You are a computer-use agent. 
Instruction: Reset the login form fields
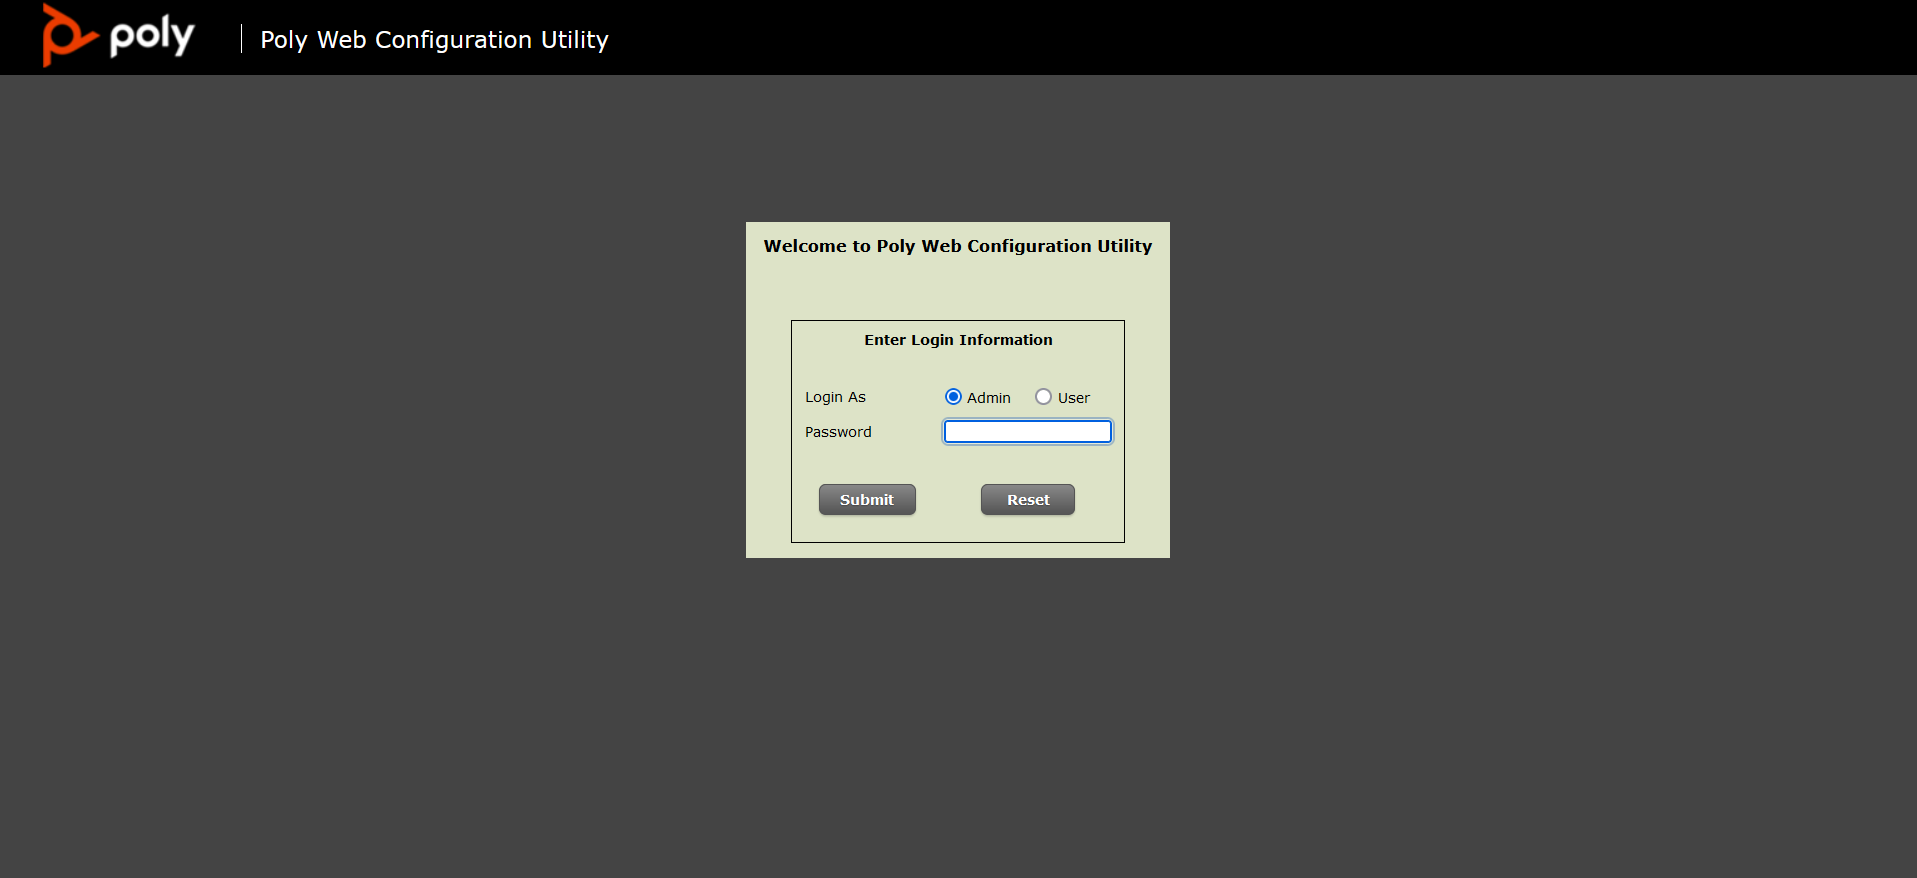click(1028, 500)
